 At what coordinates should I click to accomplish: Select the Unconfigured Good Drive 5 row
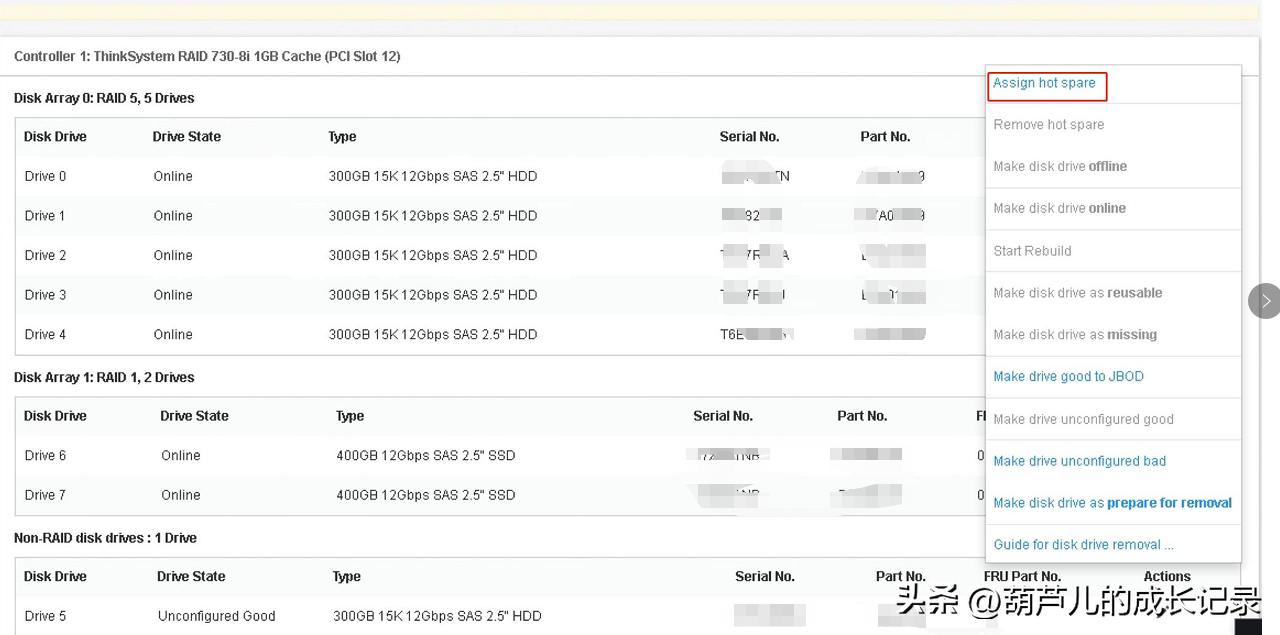pos(45,616)
